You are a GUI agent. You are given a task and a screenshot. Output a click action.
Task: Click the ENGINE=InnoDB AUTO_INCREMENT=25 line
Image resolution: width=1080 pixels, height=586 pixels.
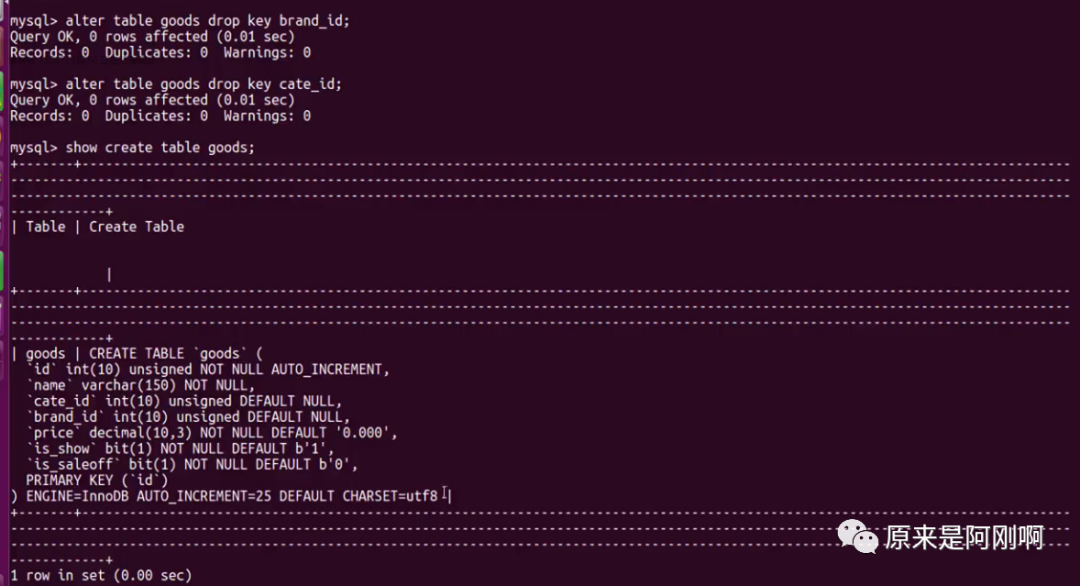tap(225, 496)
